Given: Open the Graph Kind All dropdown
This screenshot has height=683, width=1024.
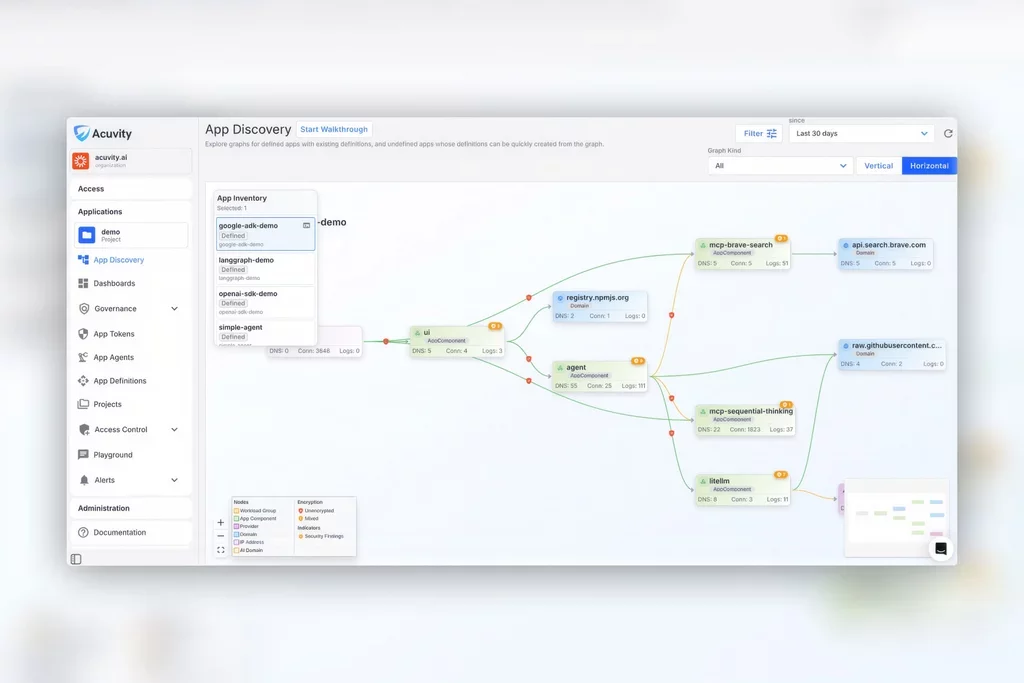Looking at the screenshot, I should point(780,166).
